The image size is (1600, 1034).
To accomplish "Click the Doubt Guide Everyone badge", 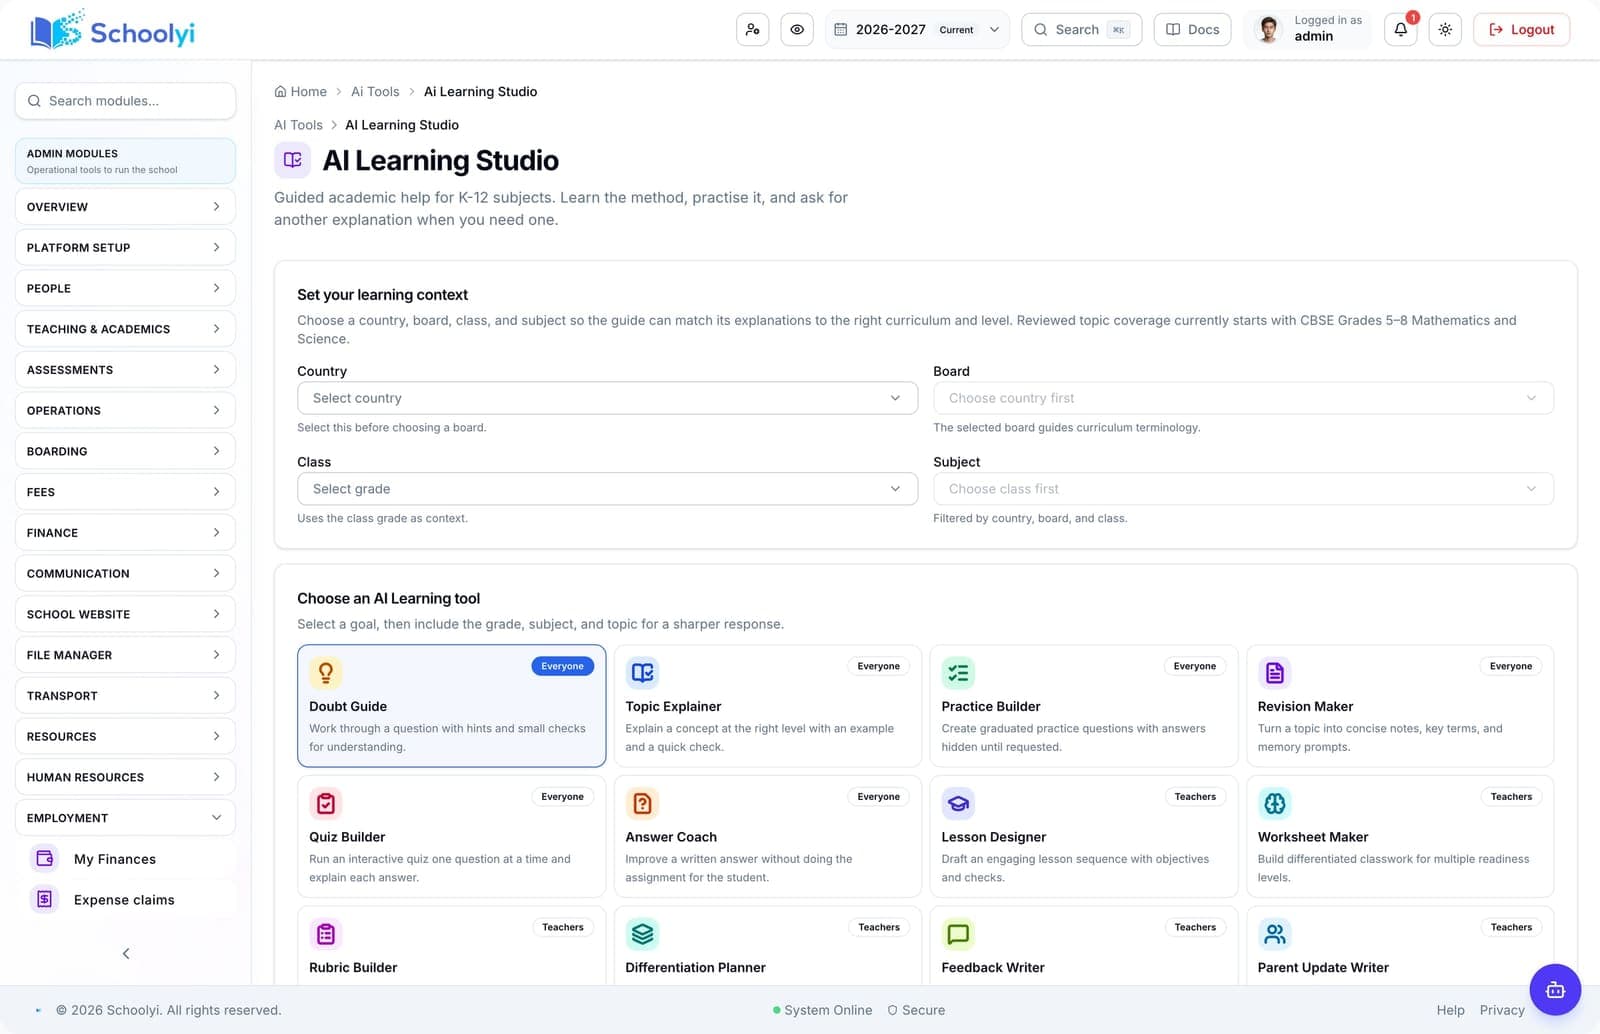I will pos(562,666).
